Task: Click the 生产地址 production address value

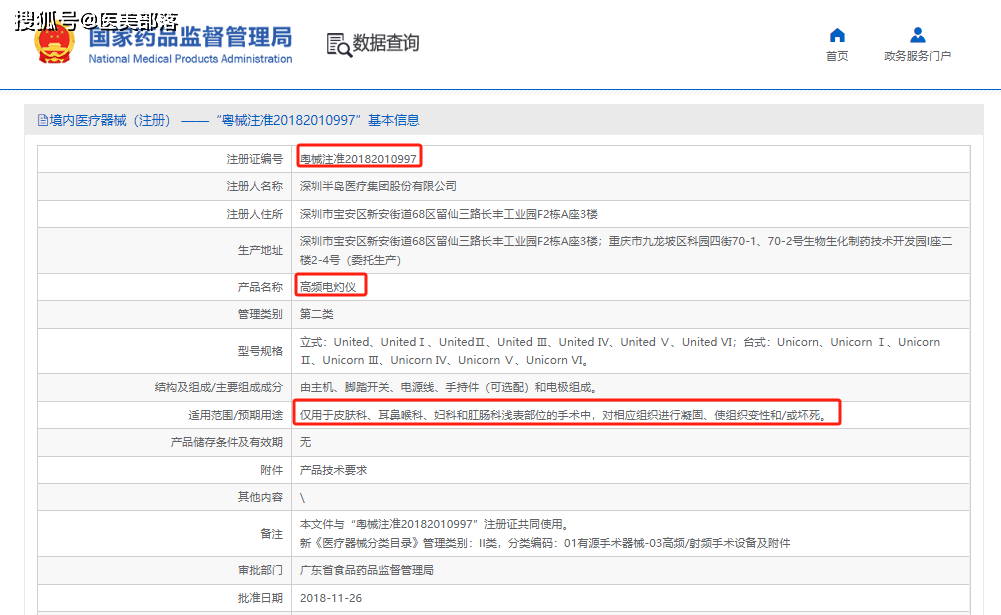Action: coord(626,250)
